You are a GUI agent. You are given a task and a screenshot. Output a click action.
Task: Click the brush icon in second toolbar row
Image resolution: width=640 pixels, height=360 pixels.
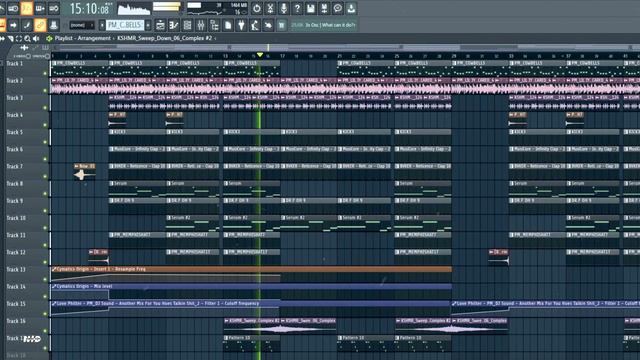[x=27, y=25]
